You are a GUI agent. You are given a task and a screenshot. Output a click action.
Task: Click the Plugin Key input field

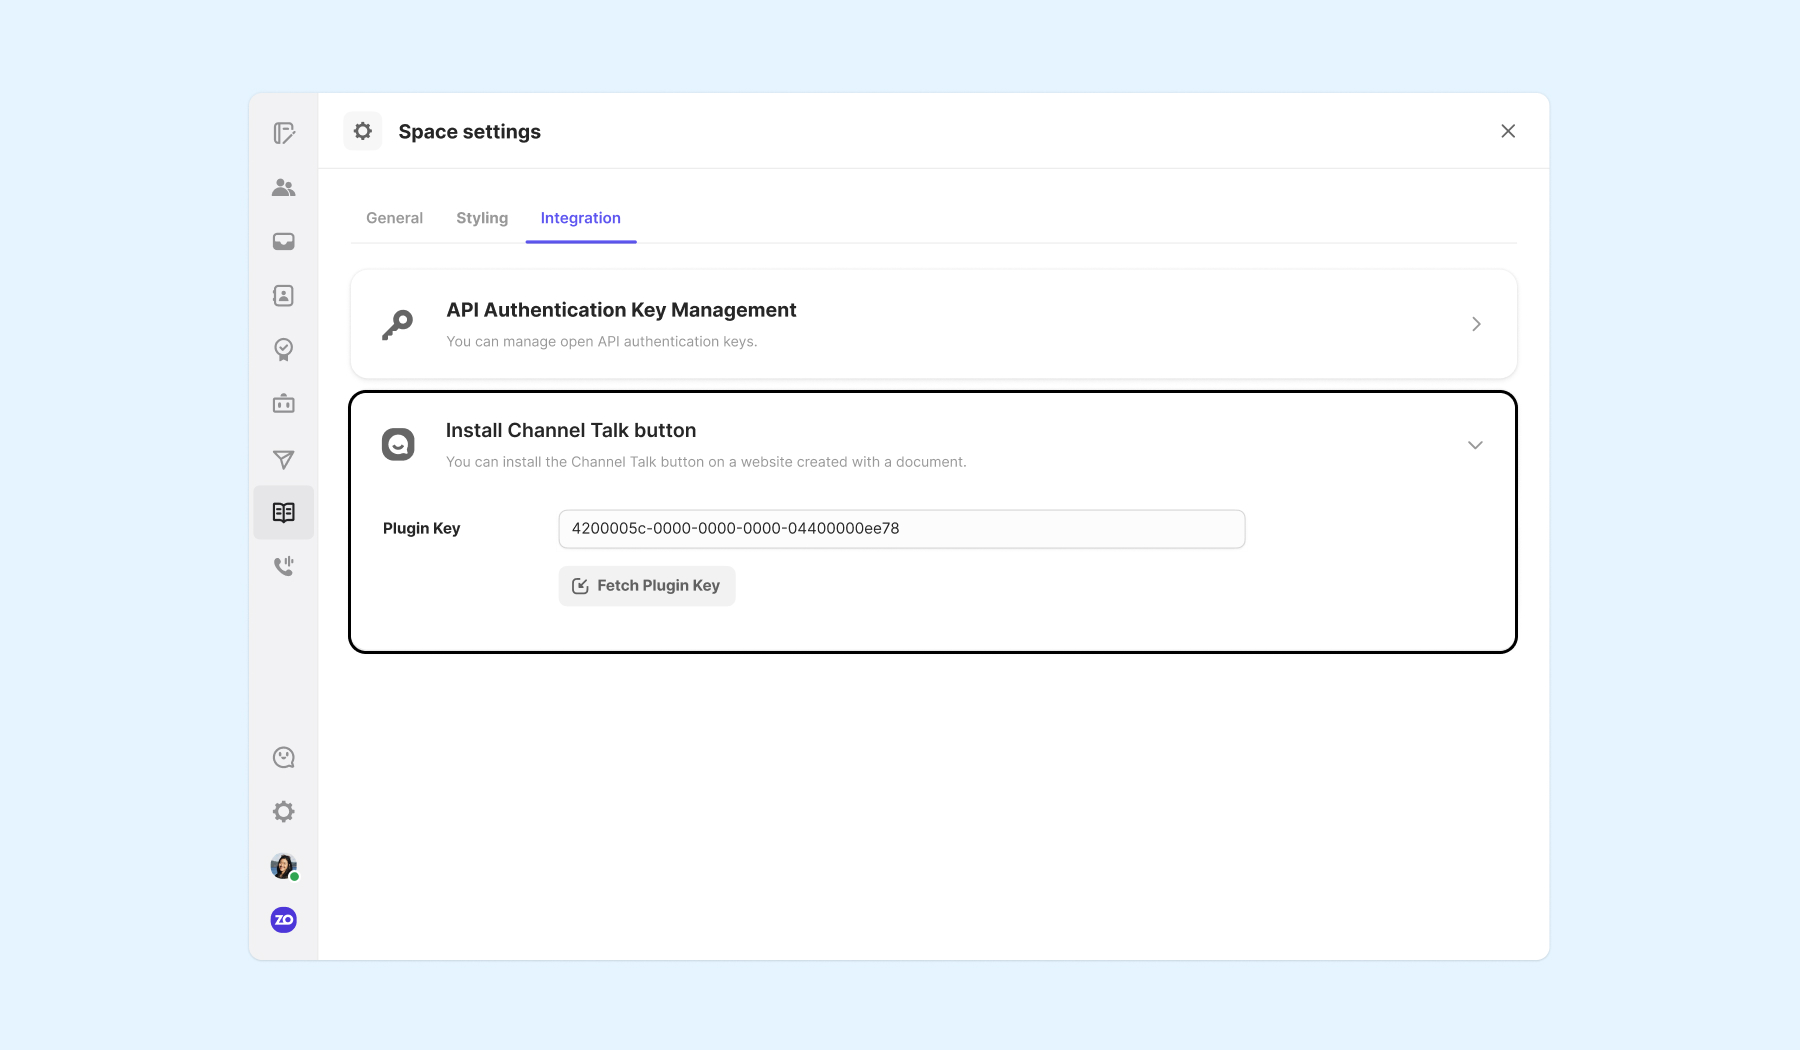[902, 529]
